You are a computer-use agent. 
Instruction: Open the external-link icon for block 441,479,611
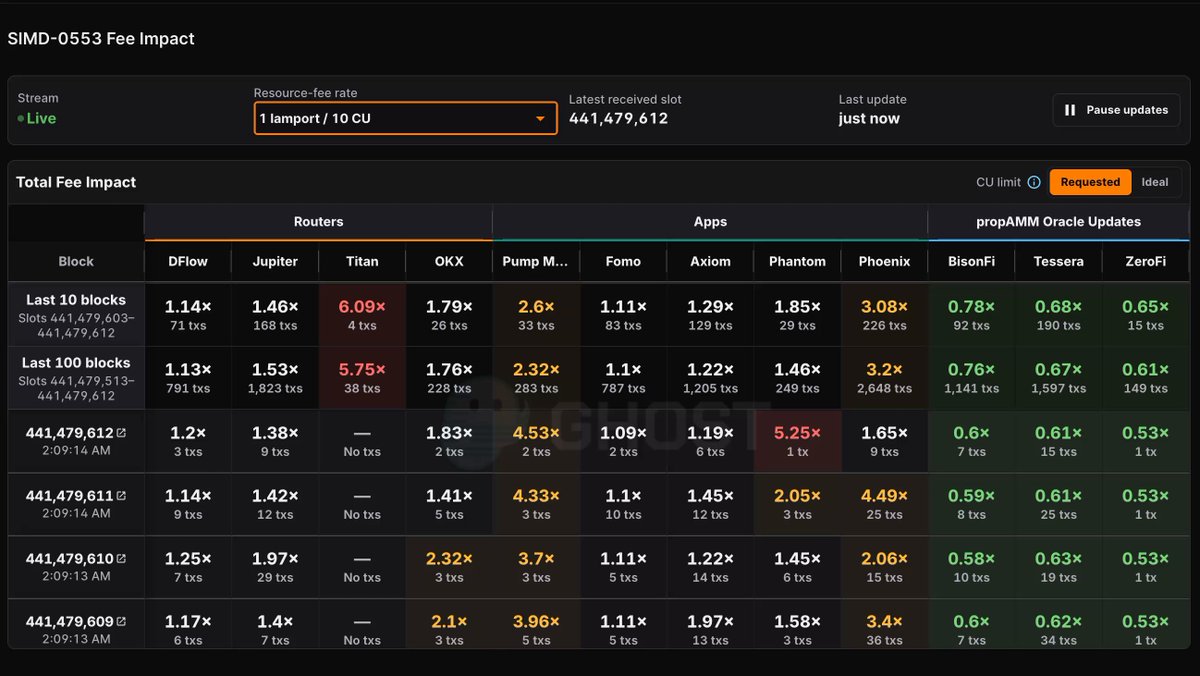pyautogui.click(x=121, y=496)
